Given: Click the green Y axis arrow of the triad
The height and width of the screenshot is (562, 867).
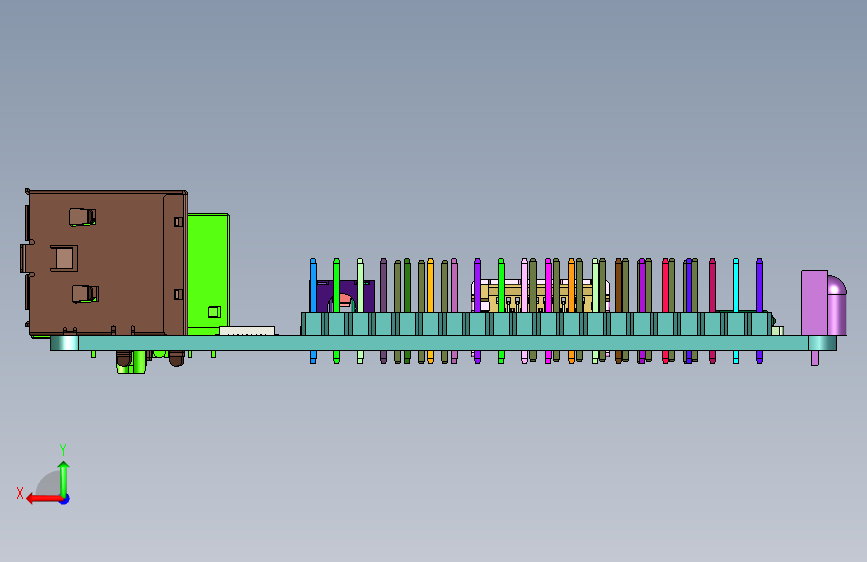Looking at the screenshot, I should [x=64, y=478].
